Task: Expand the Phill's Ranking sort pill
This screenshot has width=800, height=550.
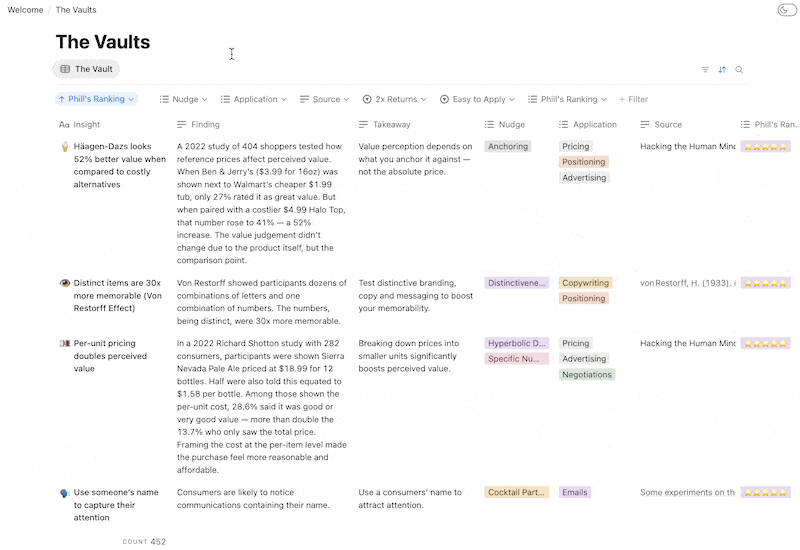Action: point(96,99)
